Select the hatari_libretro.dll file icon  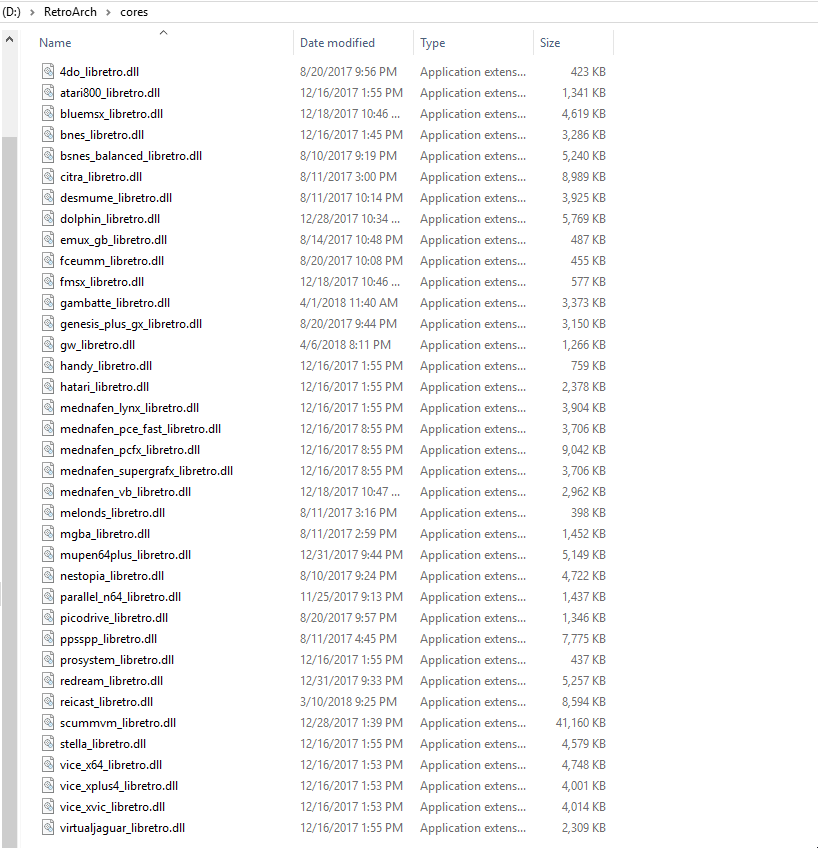[48, 387]
